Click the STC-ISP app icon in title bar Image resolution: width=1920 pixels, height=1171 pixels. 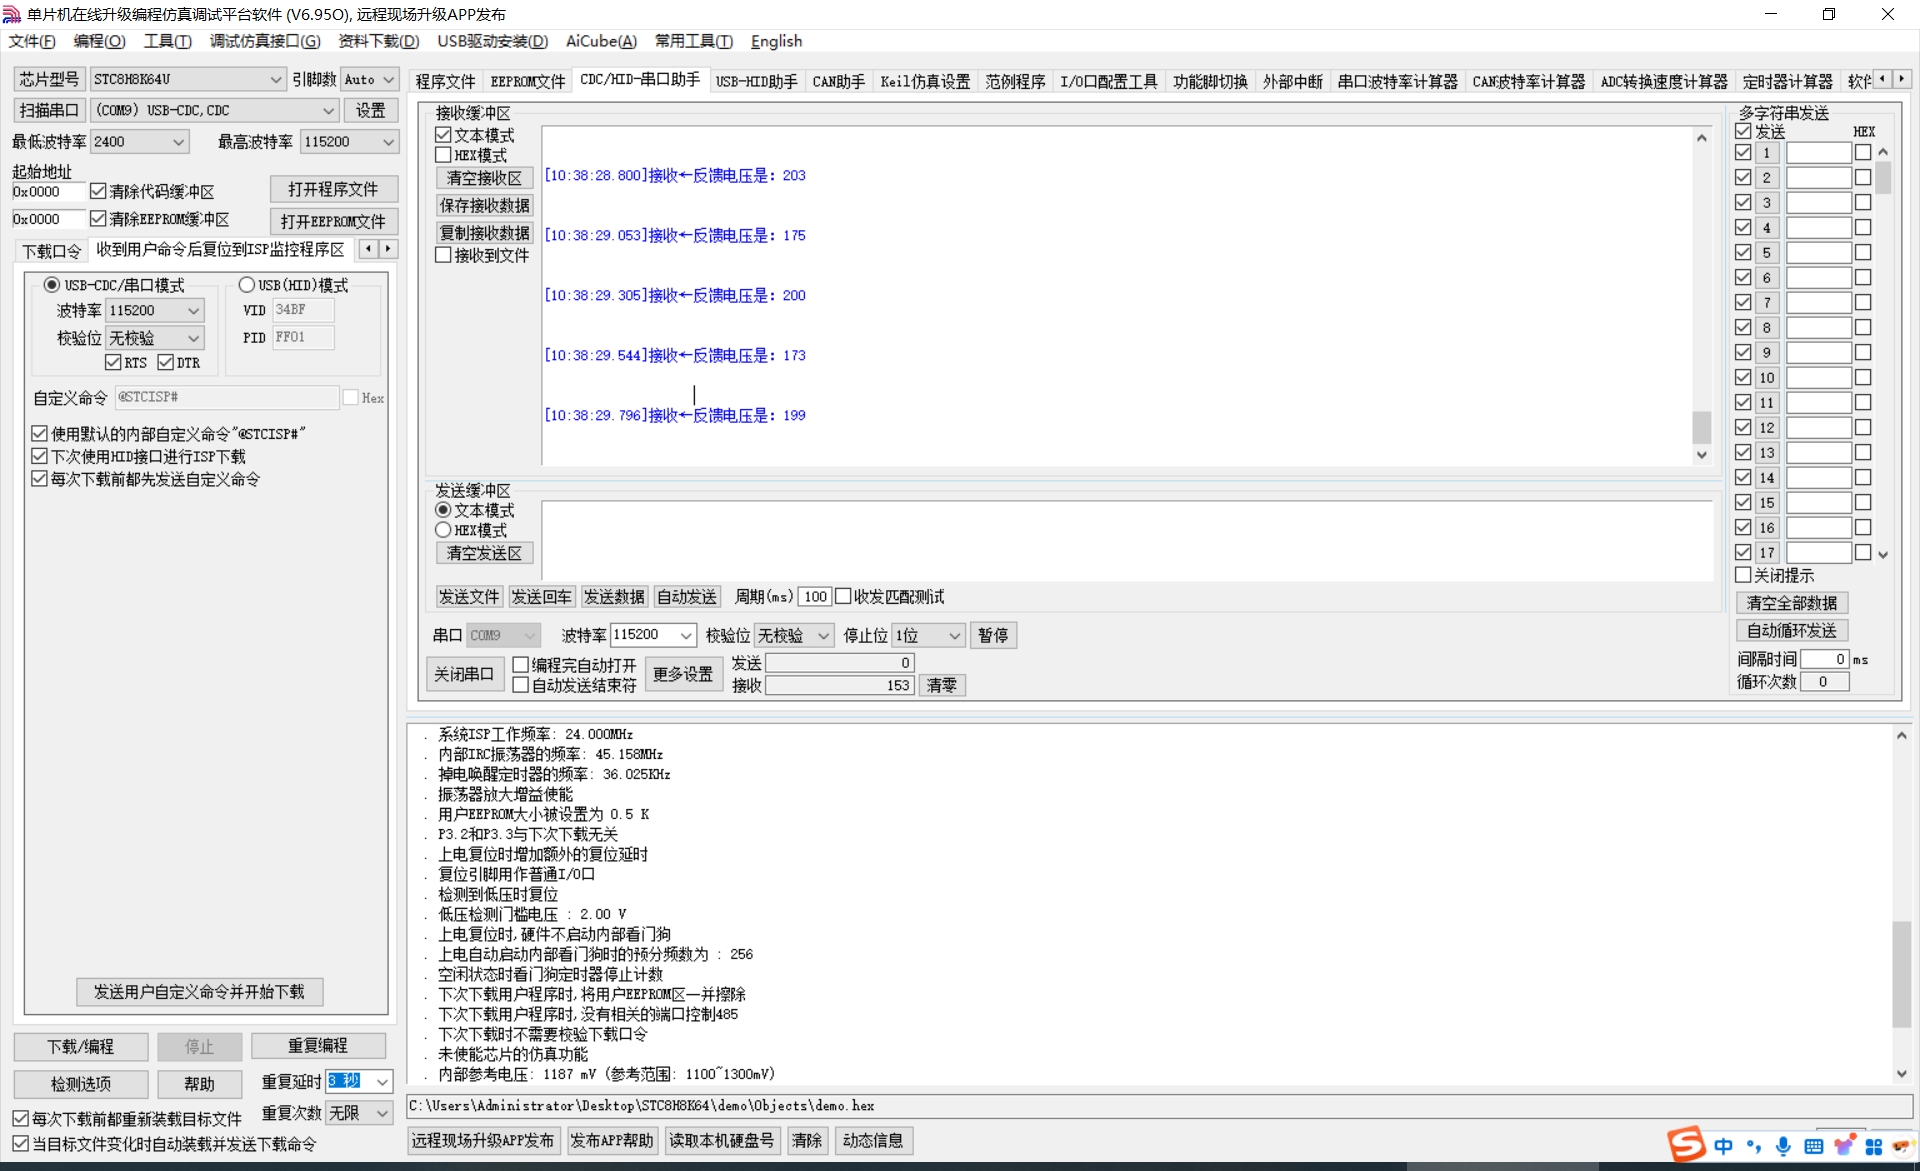(x=12, y=14)
